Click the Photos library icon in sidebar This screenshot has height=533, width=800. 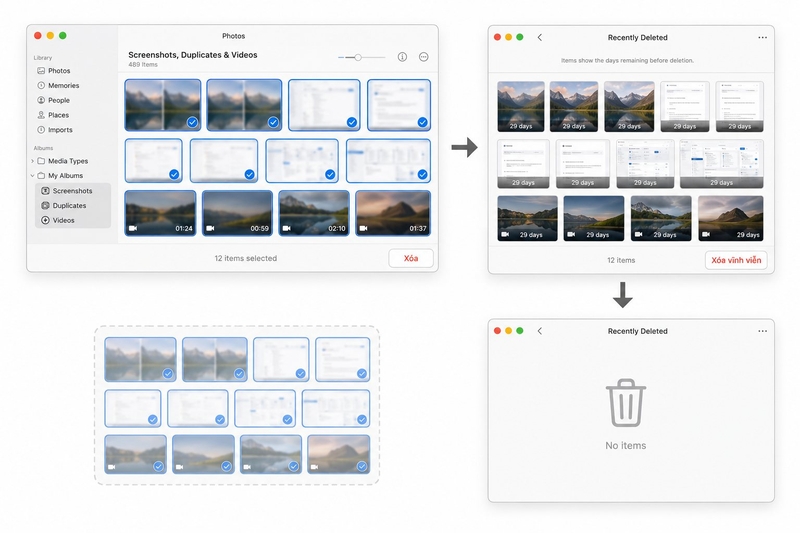point(41,71)
